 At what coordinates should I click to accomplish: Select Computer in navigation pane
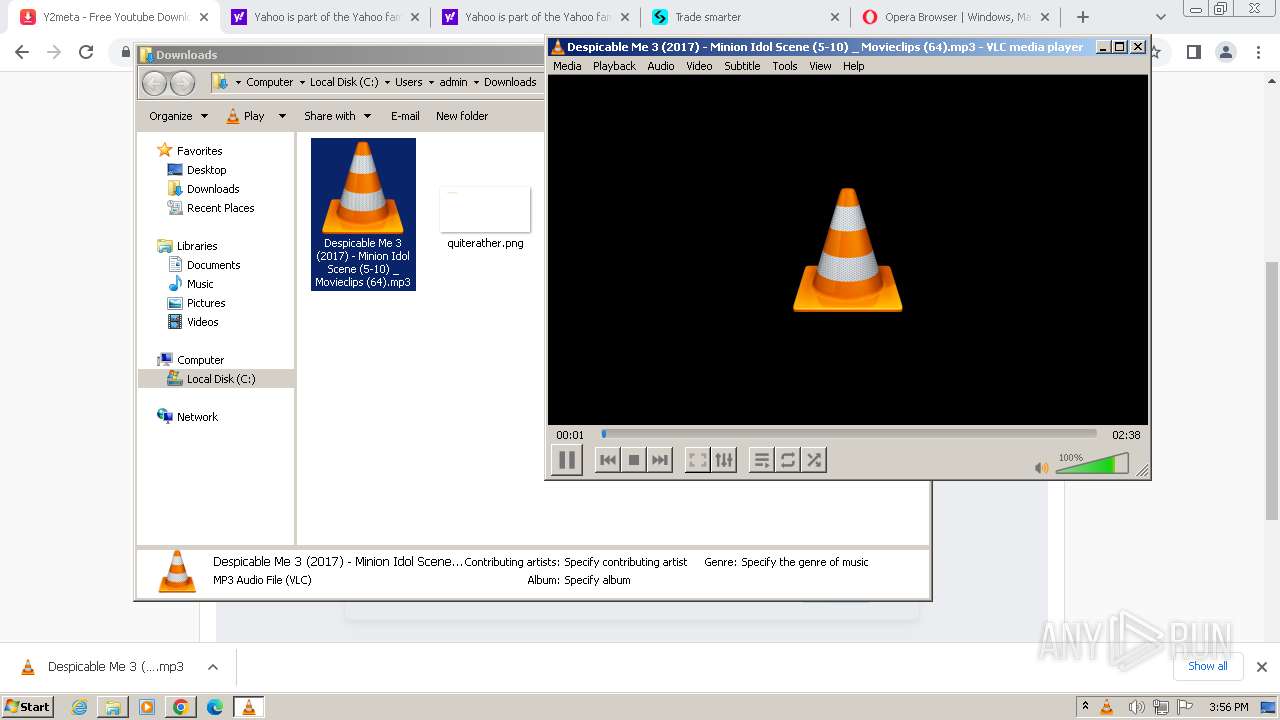coord(200,360)
